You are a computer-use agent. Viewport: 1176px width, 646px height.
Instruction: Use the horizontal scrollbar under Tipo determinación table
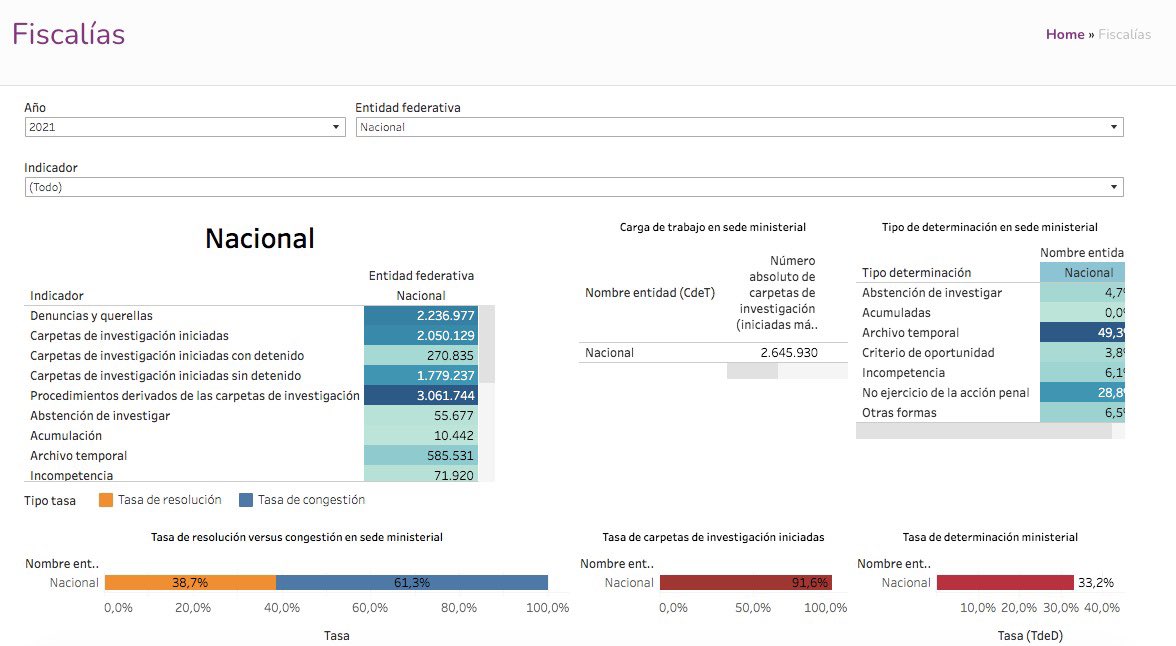click(x=983, y=431)
